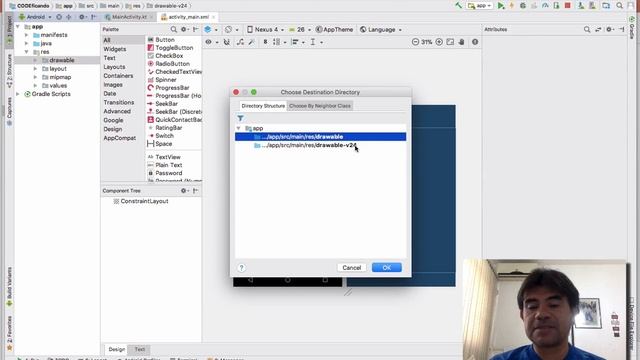The width and height of the screenshot is (640, 360).
Task: Open the Android project view dropdown
Action: tap(35, 17)
